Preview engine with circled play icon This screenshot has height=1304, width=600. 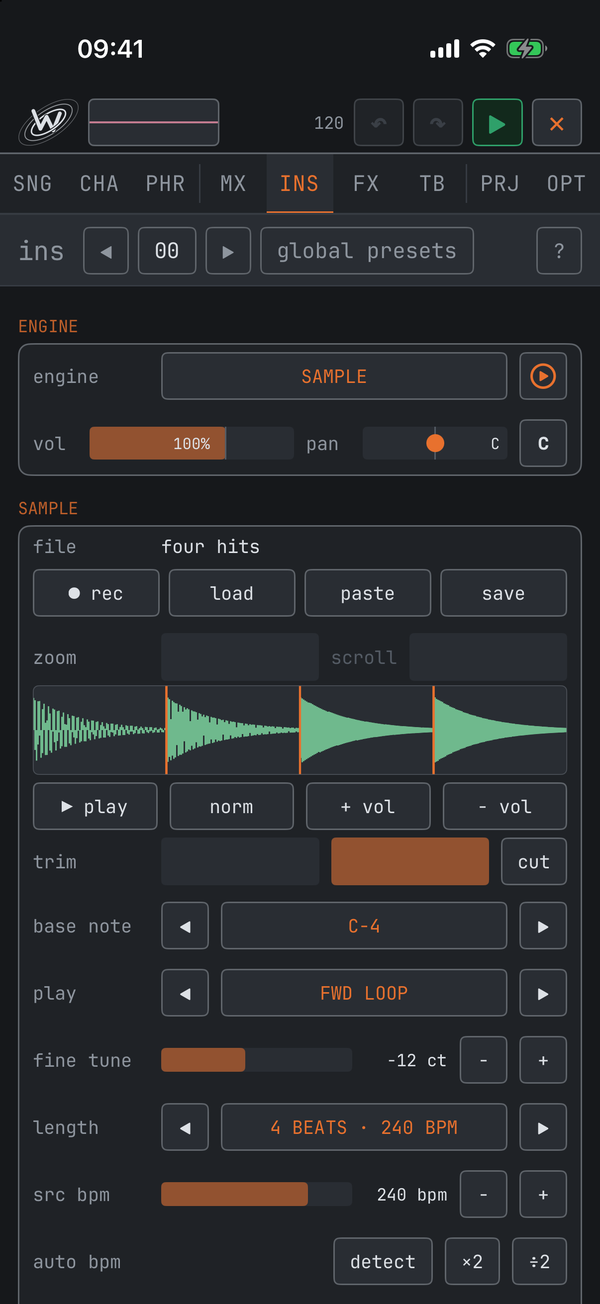pyautogui.click(x=543, y=377)
